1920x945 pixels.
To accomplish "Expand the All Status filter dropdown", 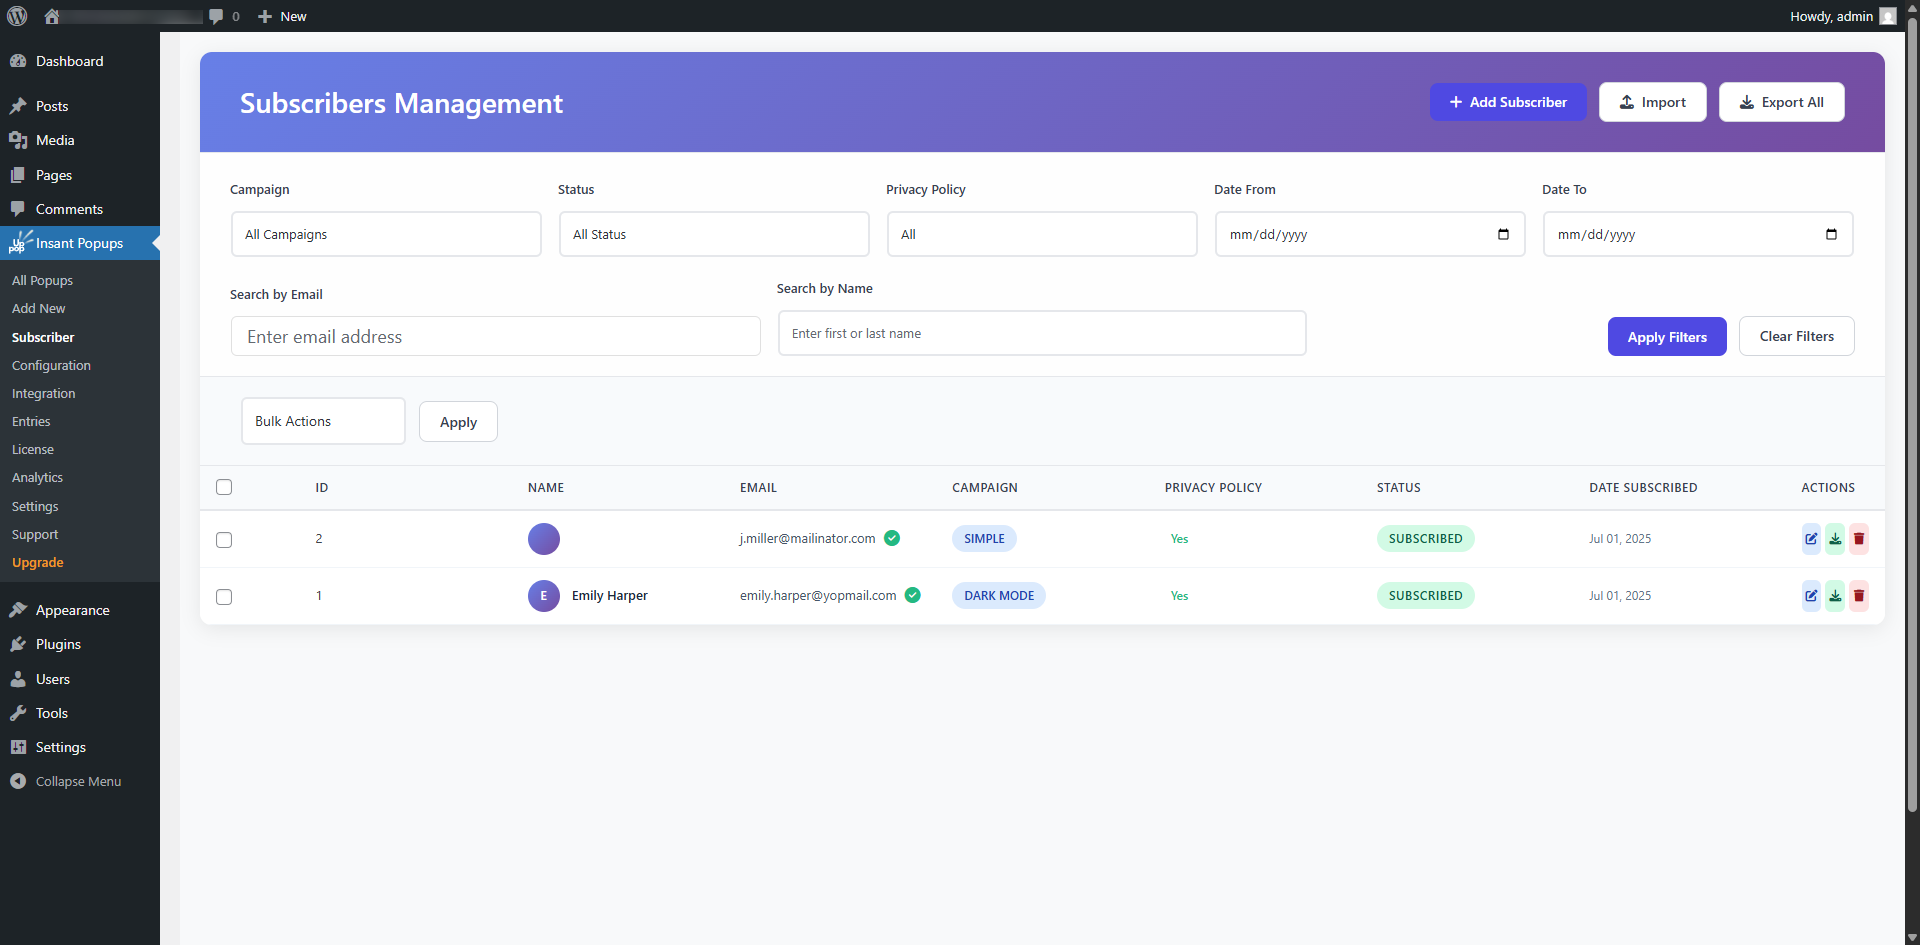I will 714,234.
